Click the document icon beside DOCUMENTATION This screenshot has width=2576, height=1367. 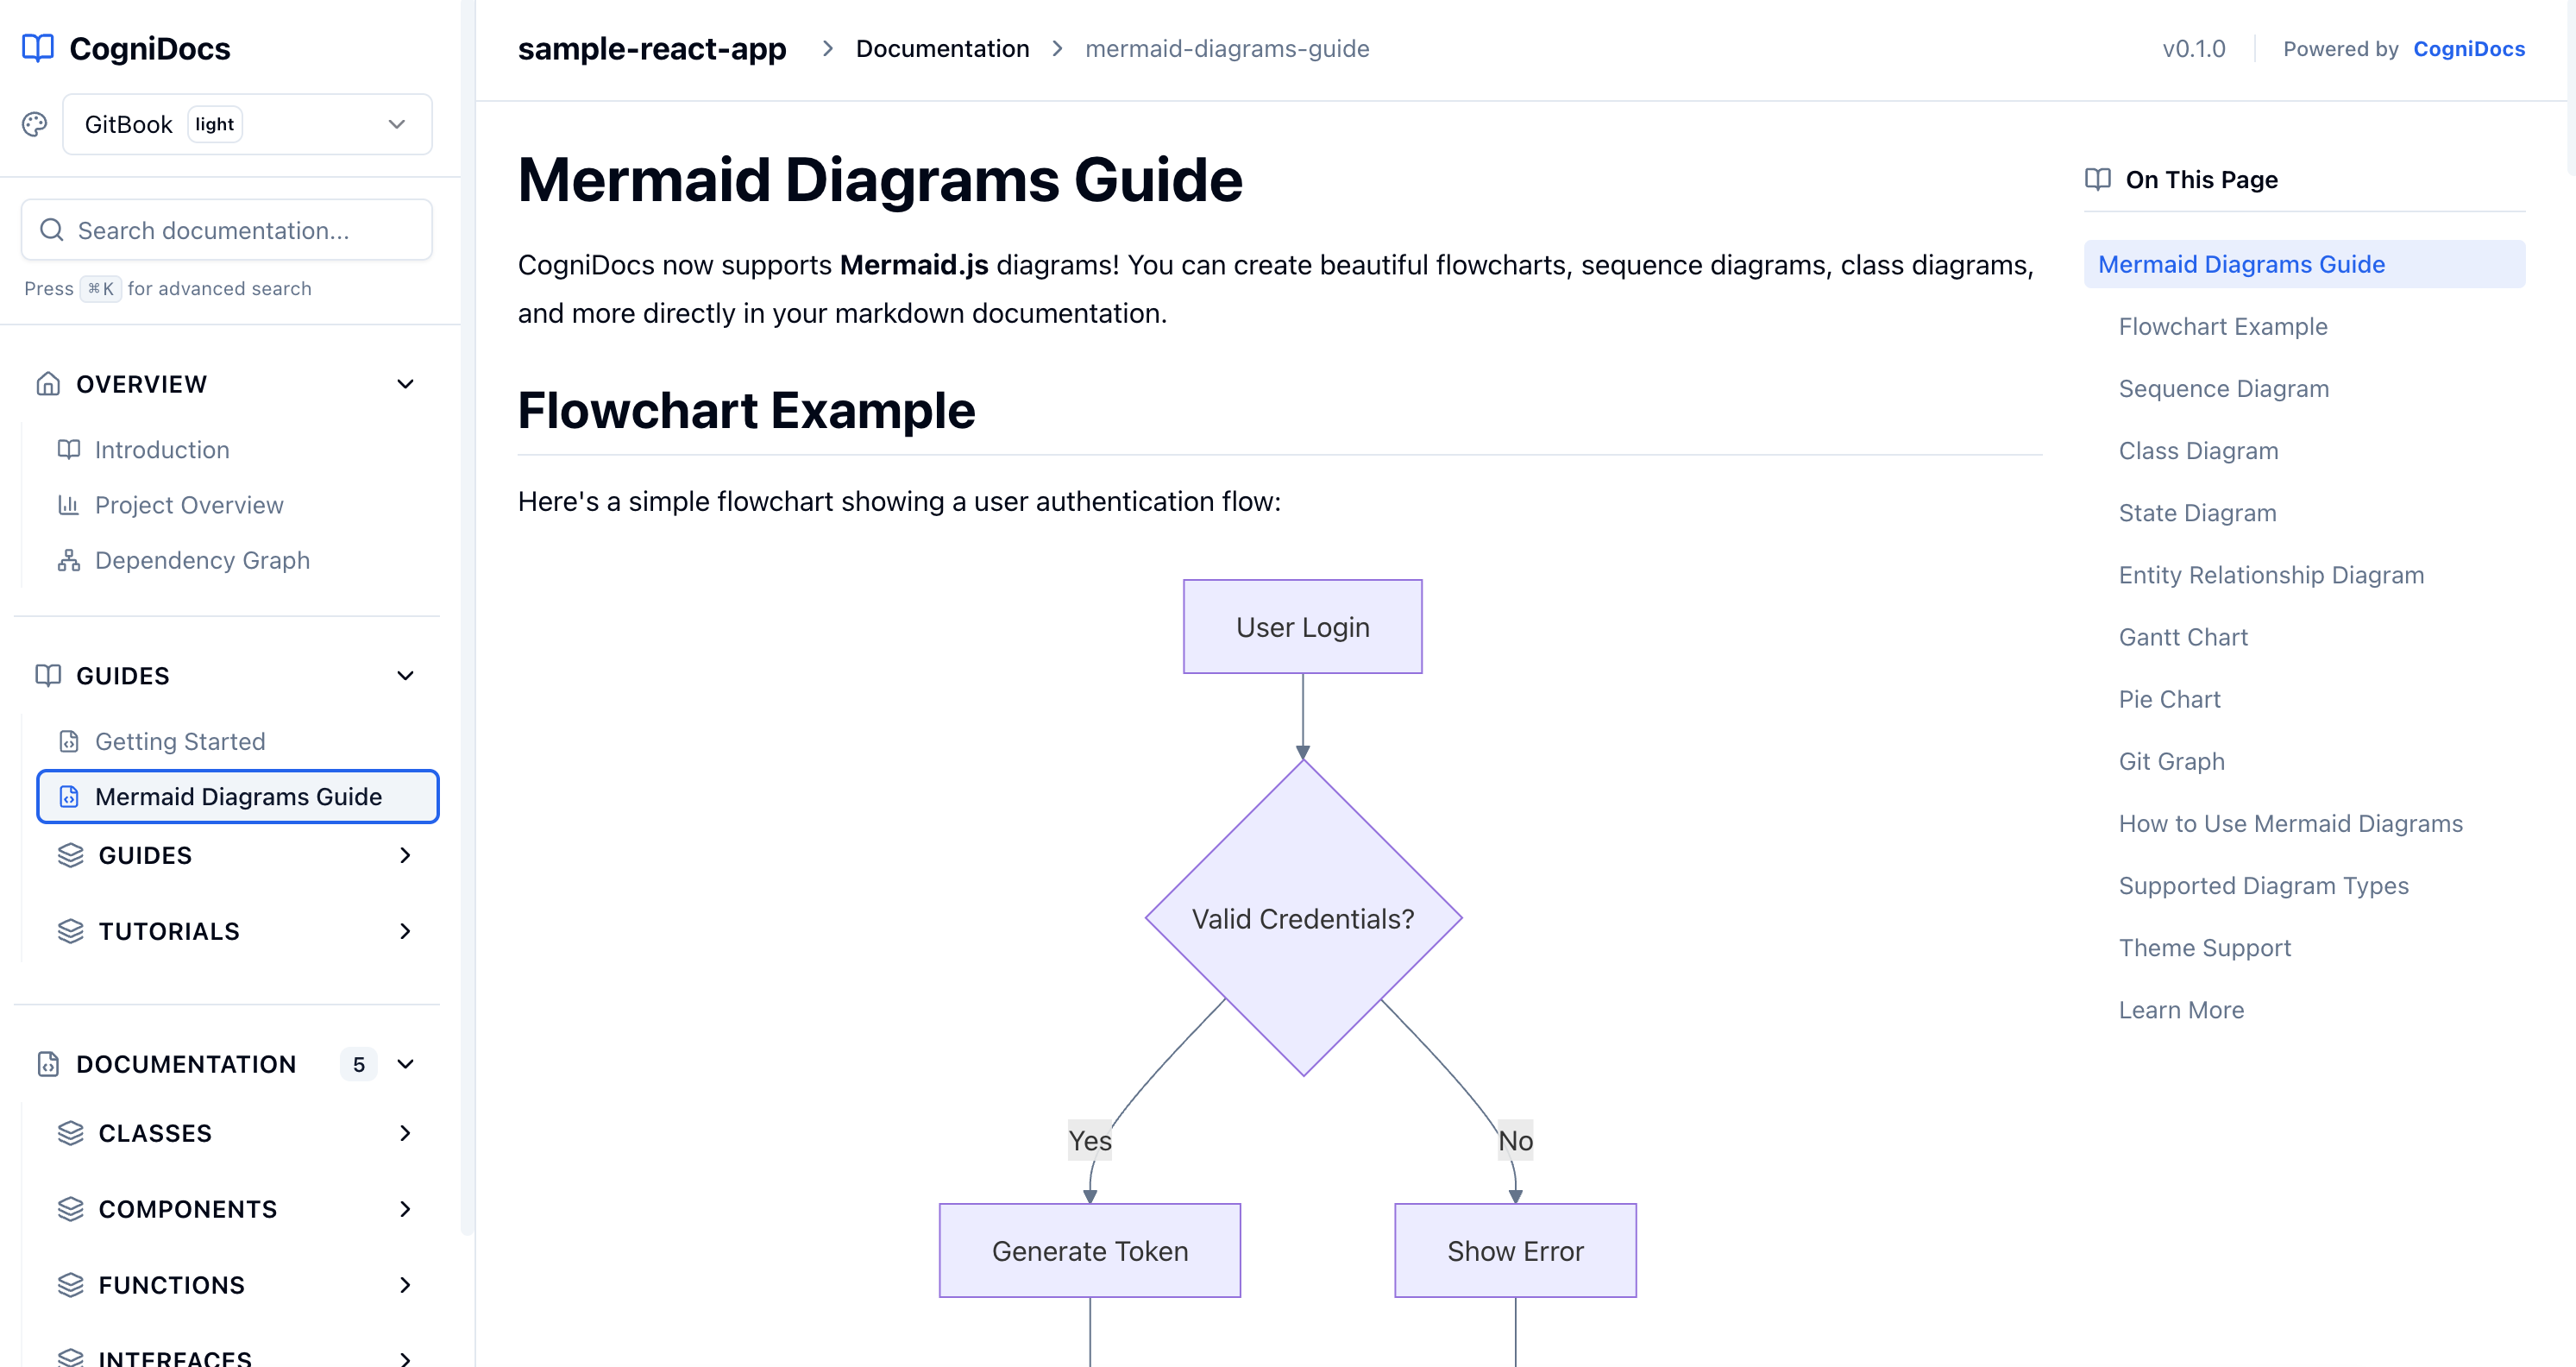tap(48, 1064)
